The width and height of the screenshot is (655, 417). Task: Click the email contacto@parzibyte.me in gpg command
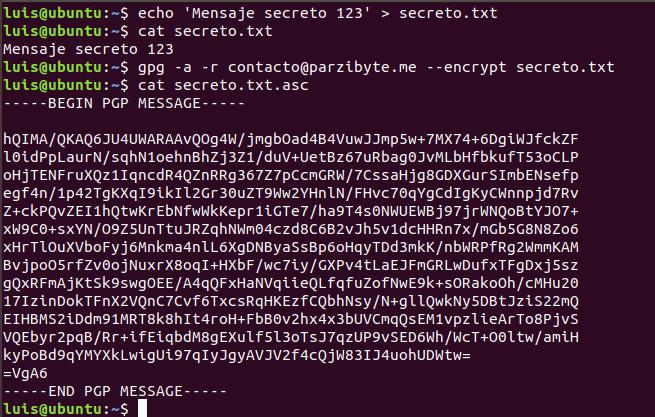point(322,67)
